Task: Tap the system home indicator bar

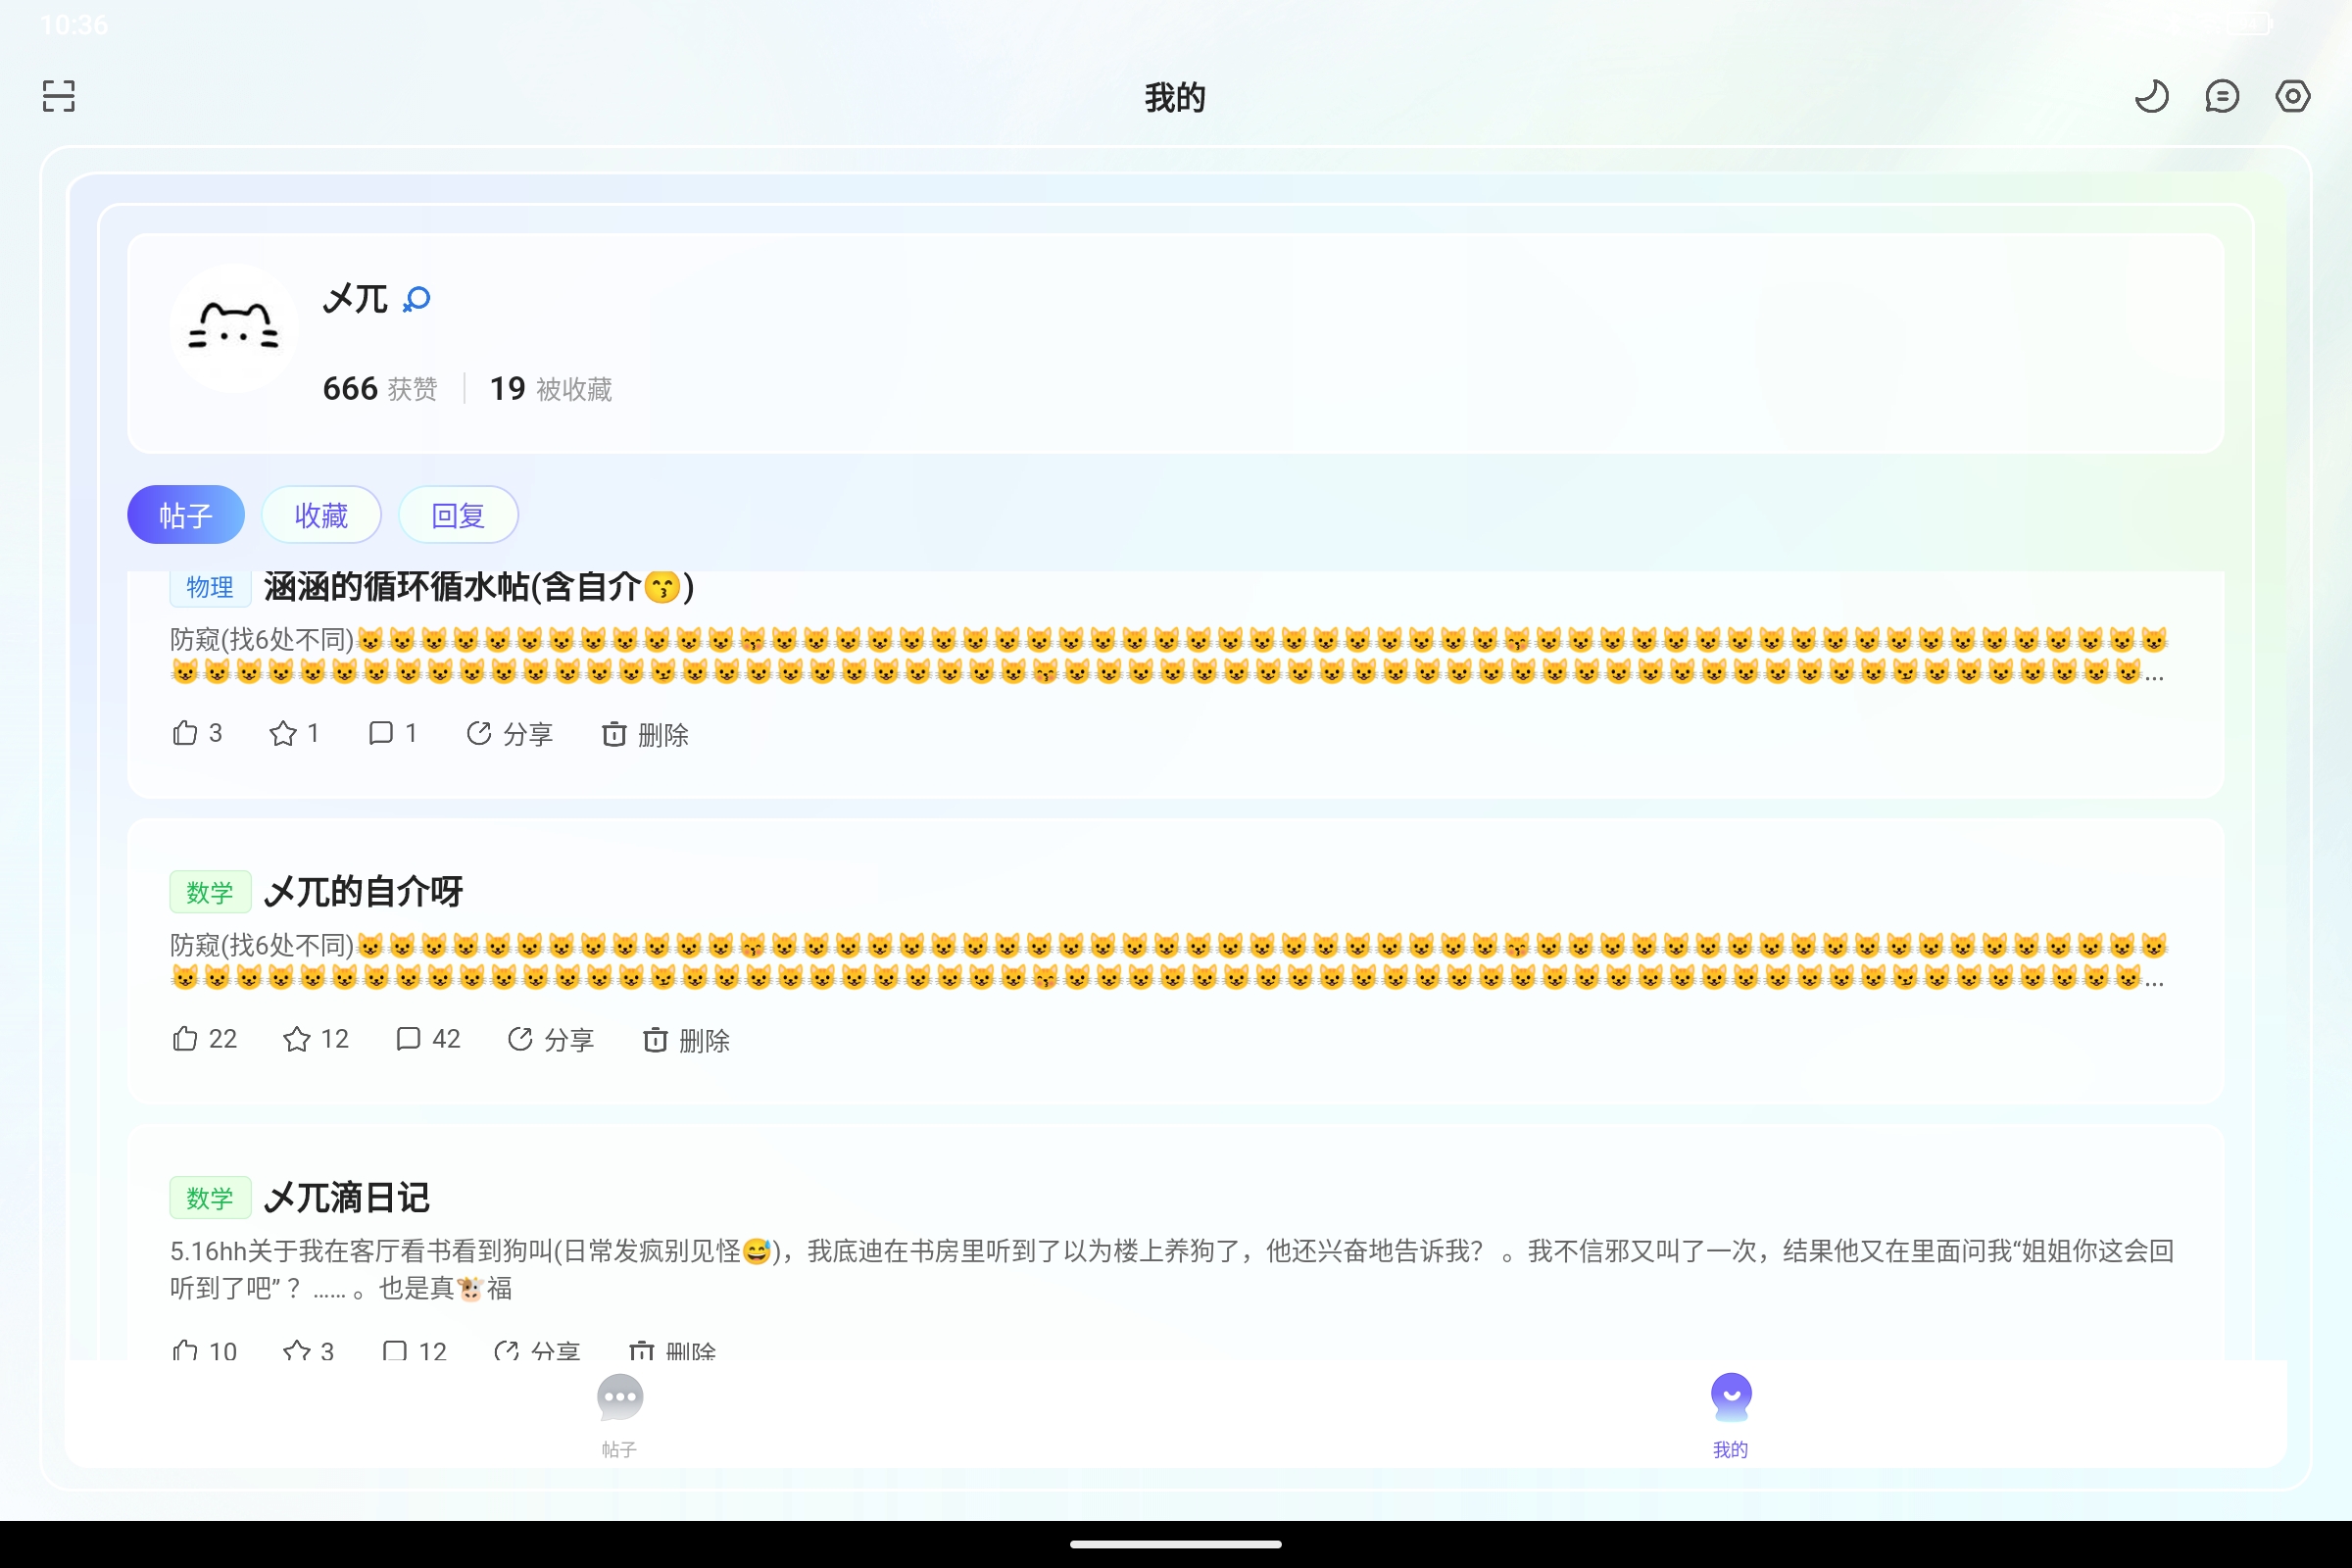Action: (x=1176, y=1544)
